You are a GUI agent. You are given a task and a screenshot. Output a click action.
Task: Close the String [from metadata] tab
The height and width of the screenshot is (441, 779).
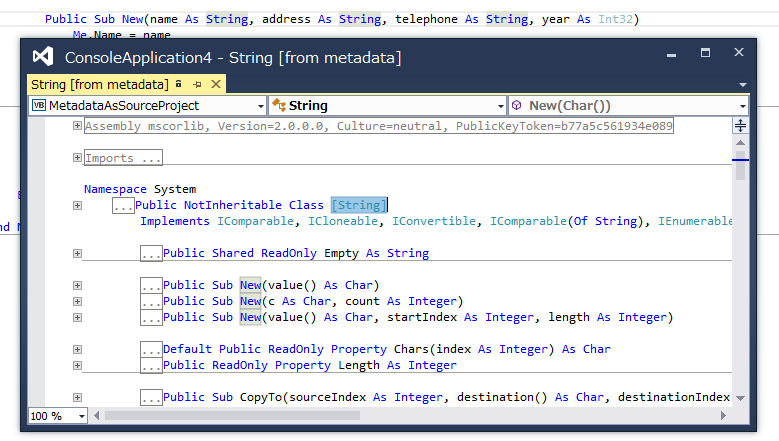click(x=216, y=84)
